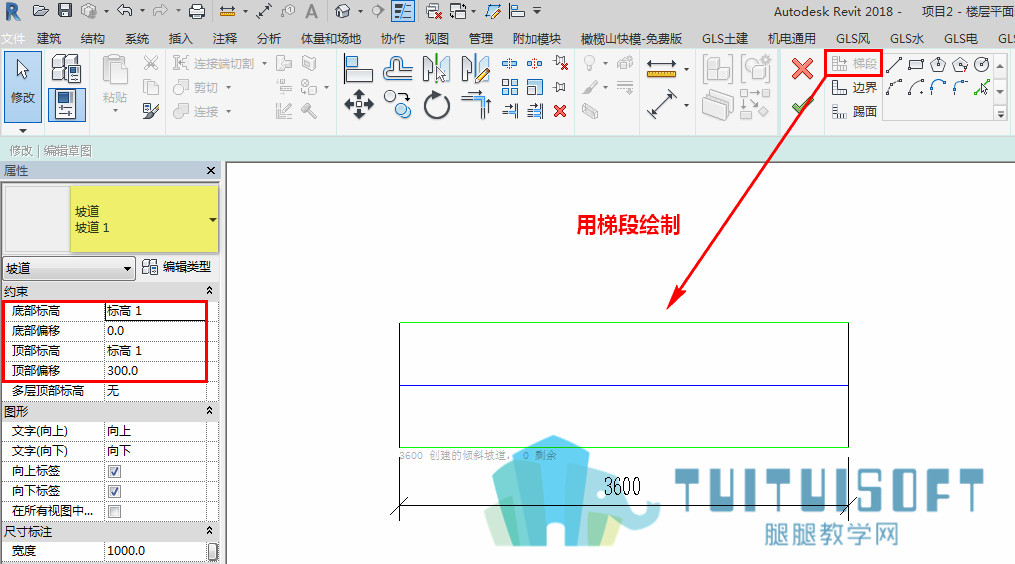
Task: Click the Match Type Properties paintbrush icon
Action: (x=150, y=111)
